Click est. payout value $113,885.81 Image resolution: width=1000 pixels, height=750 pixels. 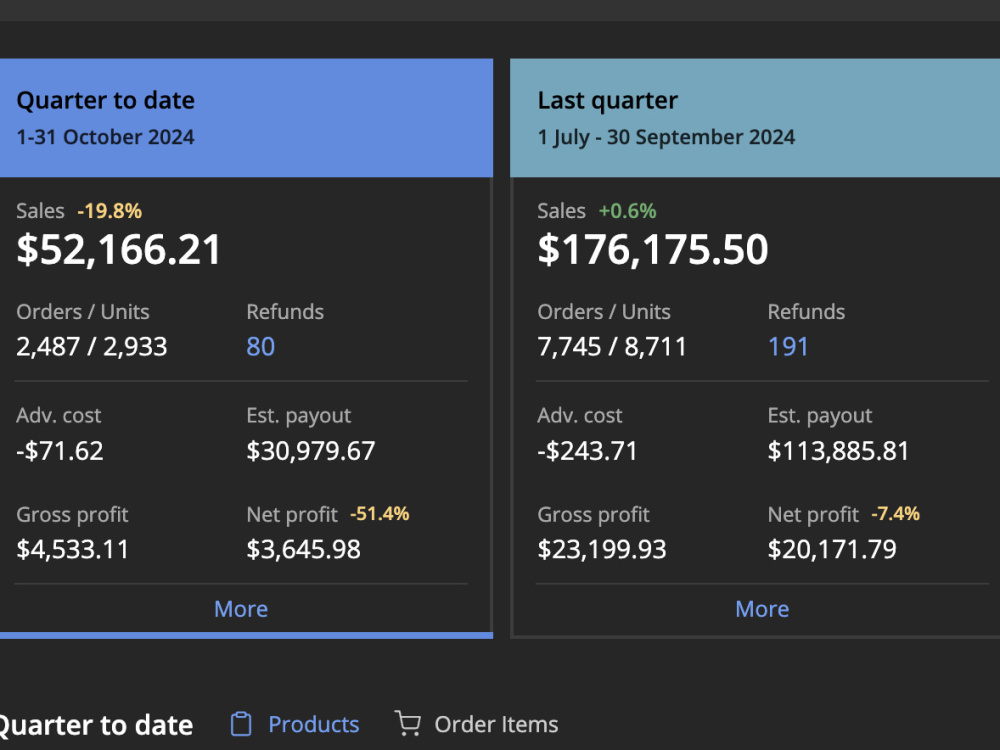pos(838,451)
